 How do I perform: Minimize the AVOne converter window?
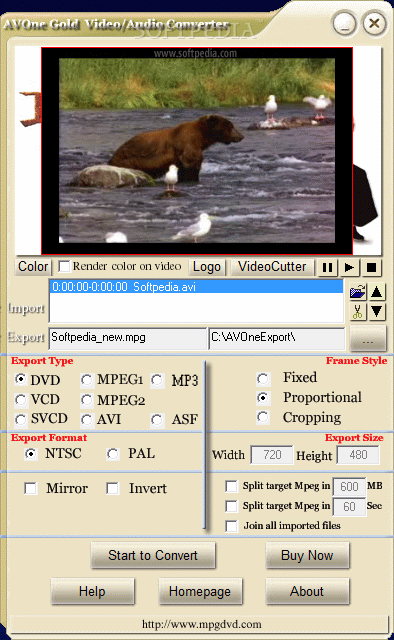click(x=345, y=24)
